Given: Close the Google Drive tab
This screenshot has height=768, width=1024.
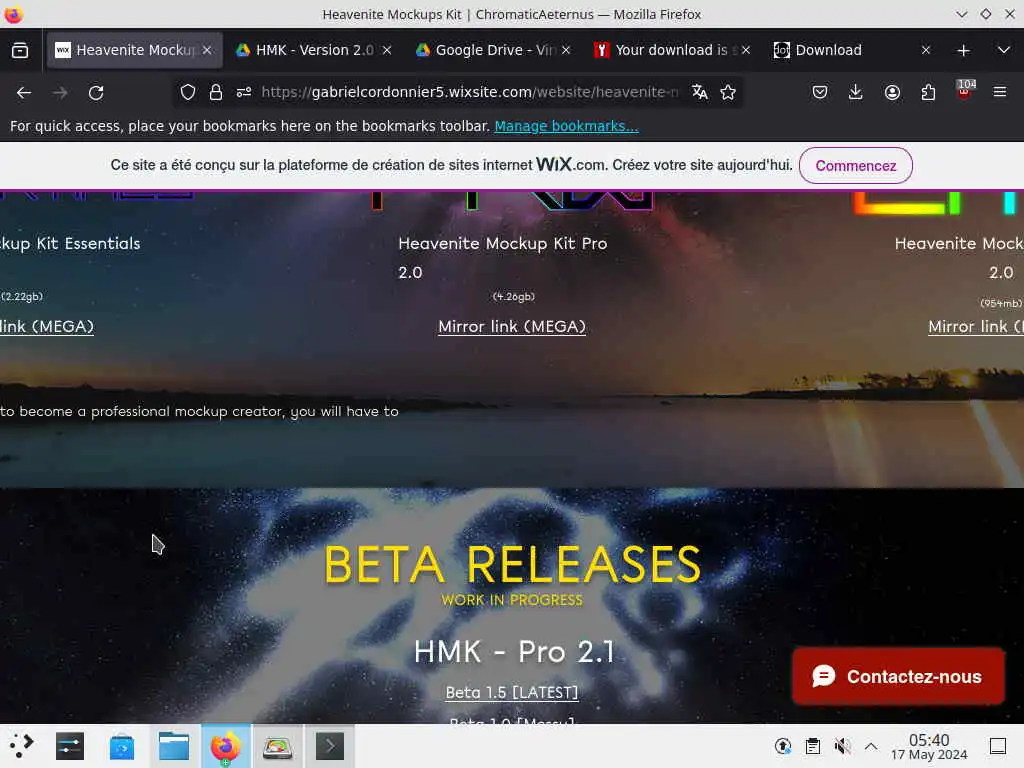Looking at the screenshot, I should (x=566, y=50).
